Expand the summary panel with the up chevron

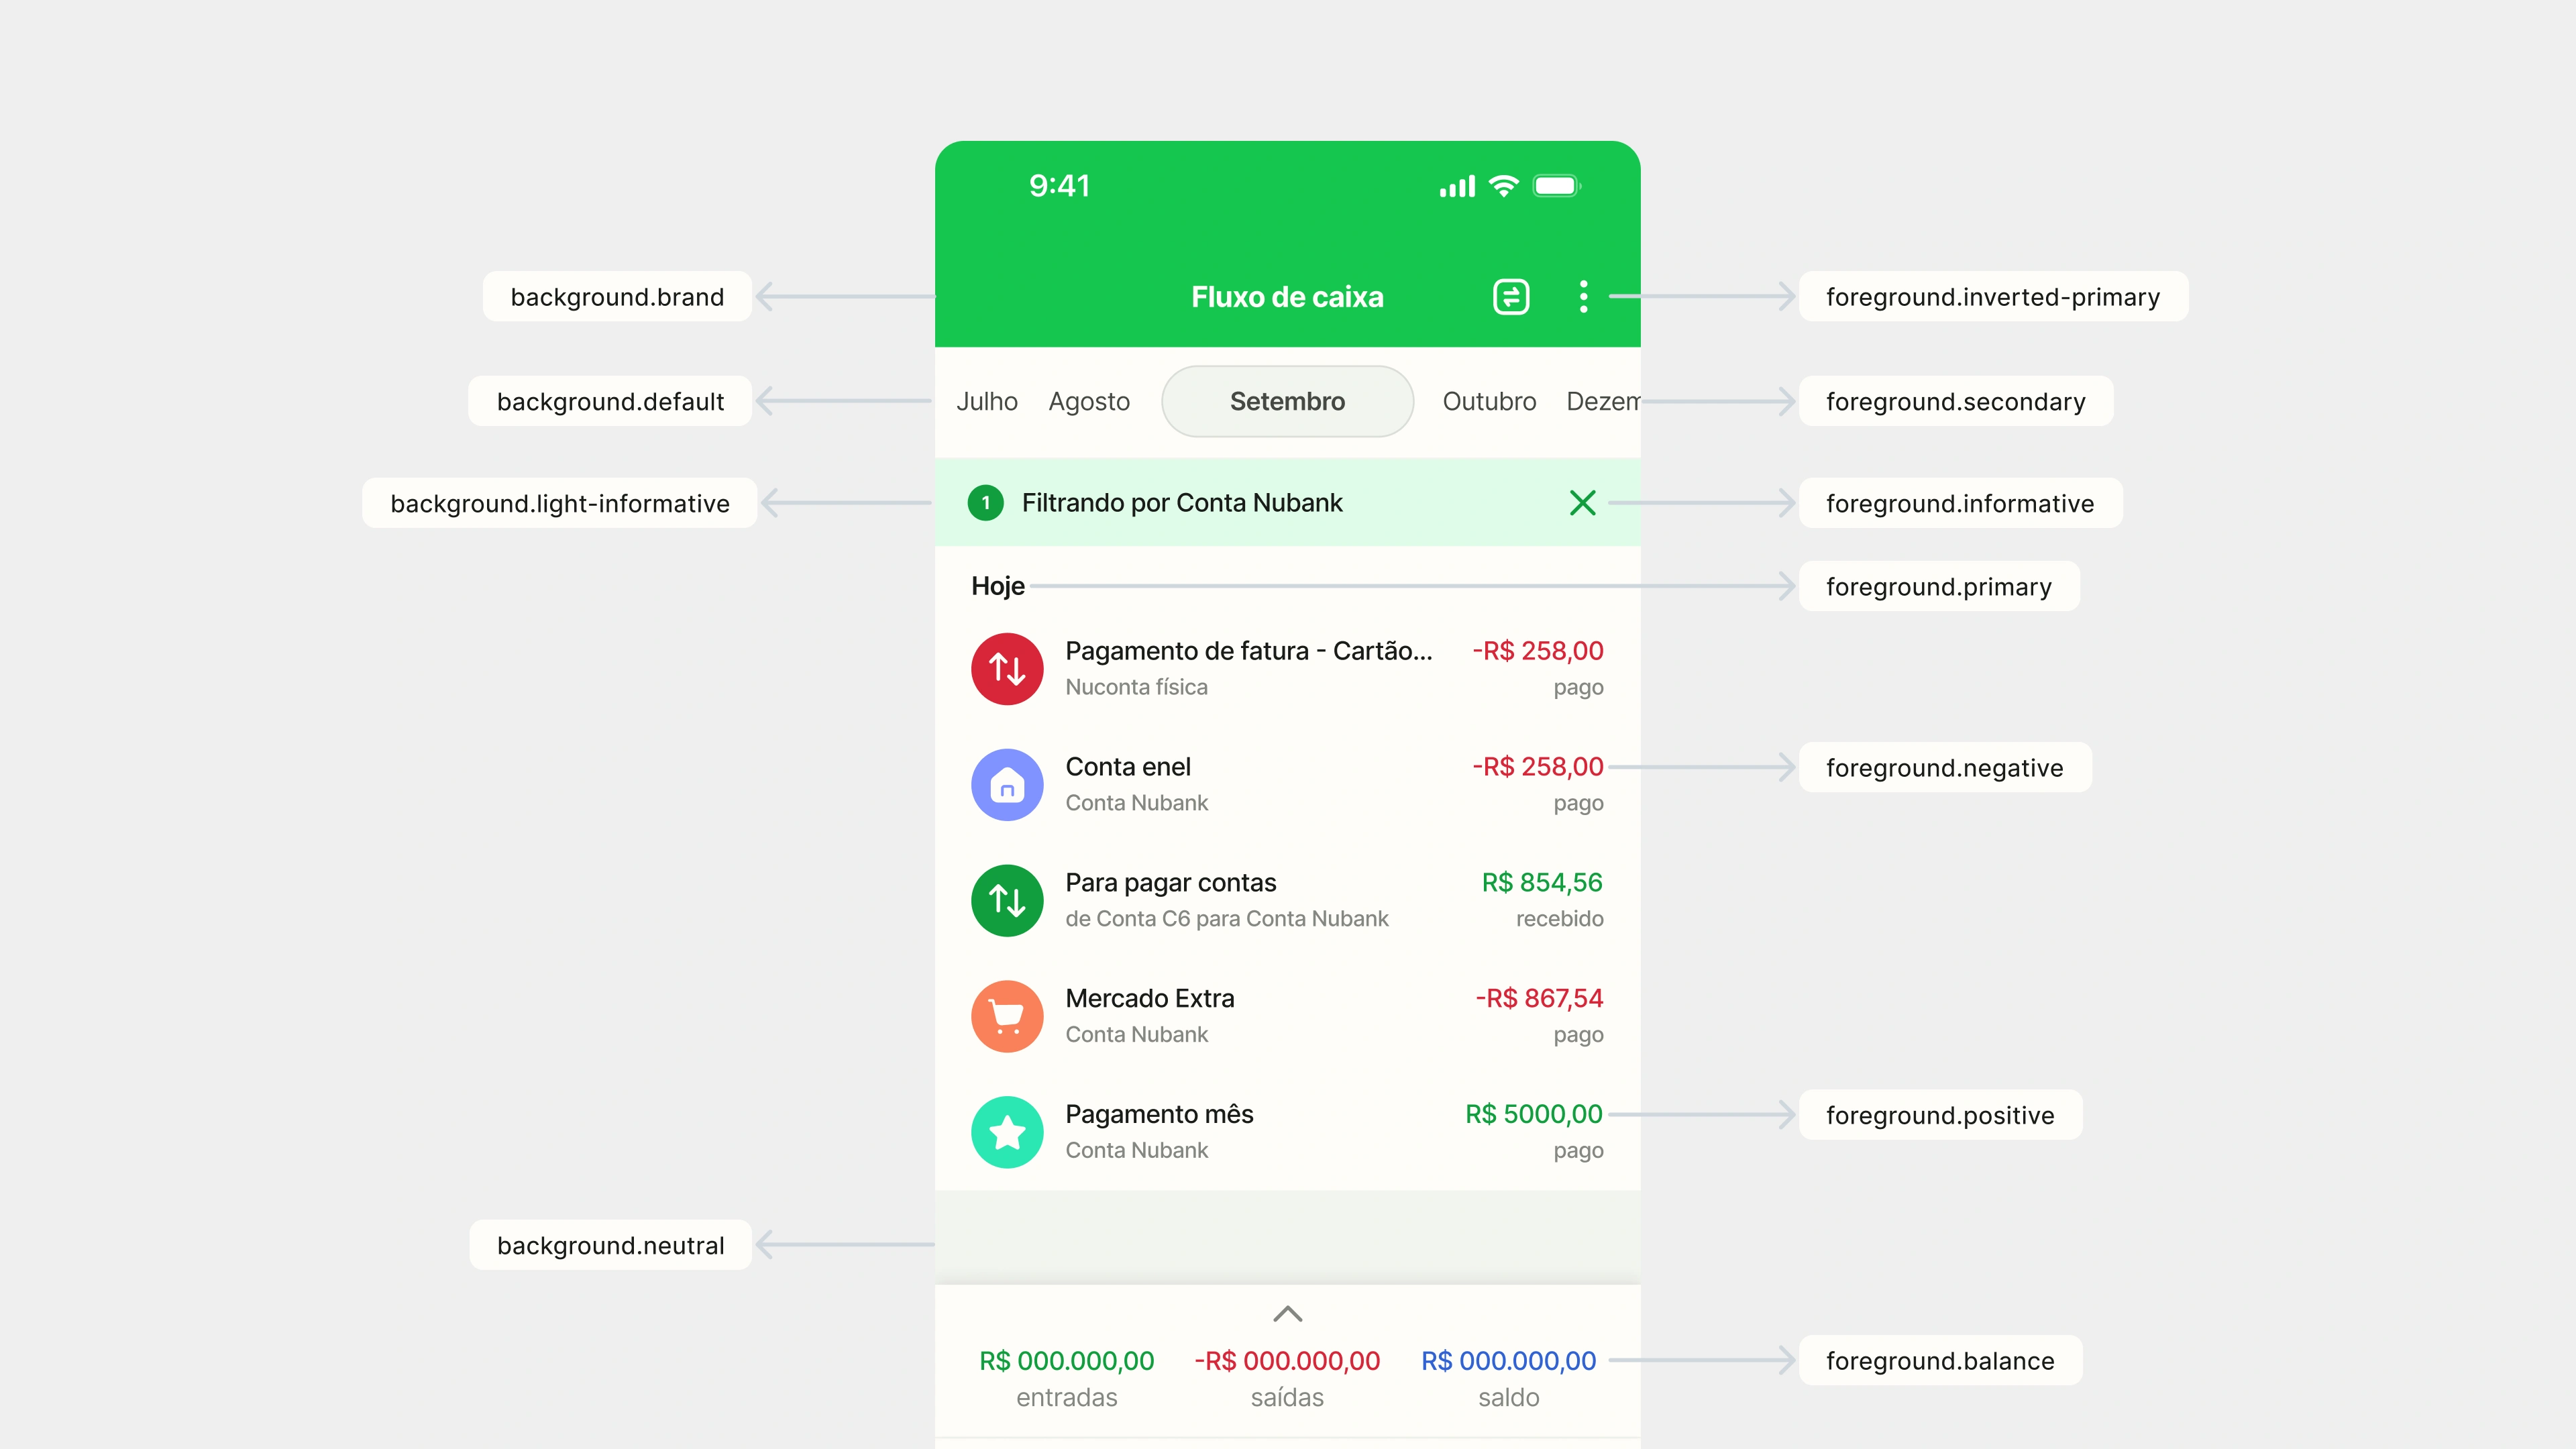[x=1287, y=1314]
